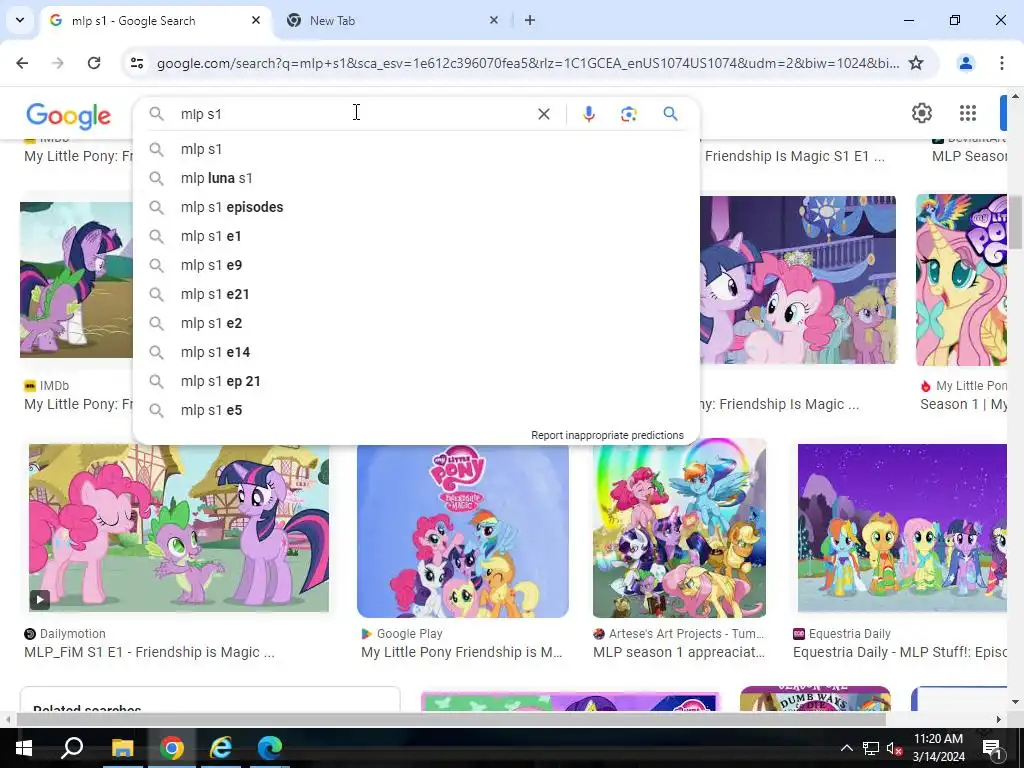Select suggestion 'mlp s1 episodes'
Screen dimensions: 1024x768
pyautogui.click(x=416, y=207)
